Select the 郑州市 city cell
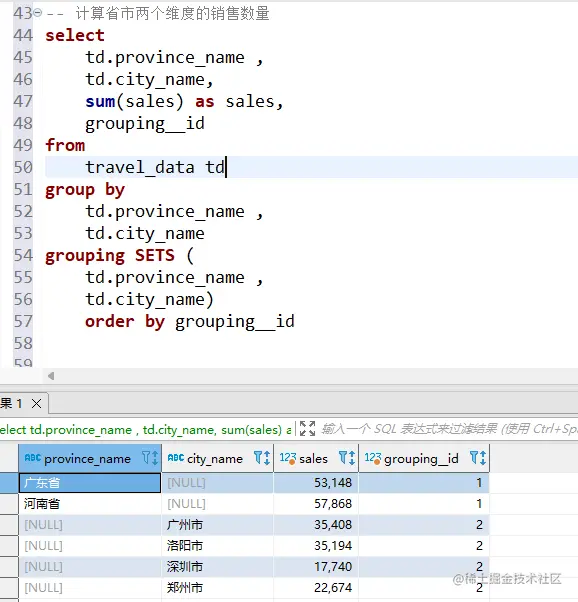 tap(217, 588)
